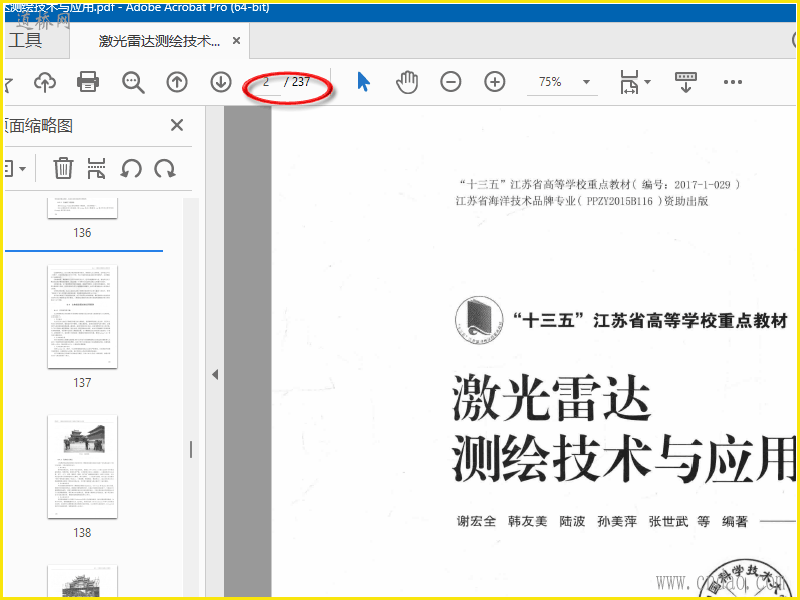The height and width of the screenshot is (600, 800).
Task: Click the PPZY2015B116 funding code text
Action: click(x=619, y=201)
